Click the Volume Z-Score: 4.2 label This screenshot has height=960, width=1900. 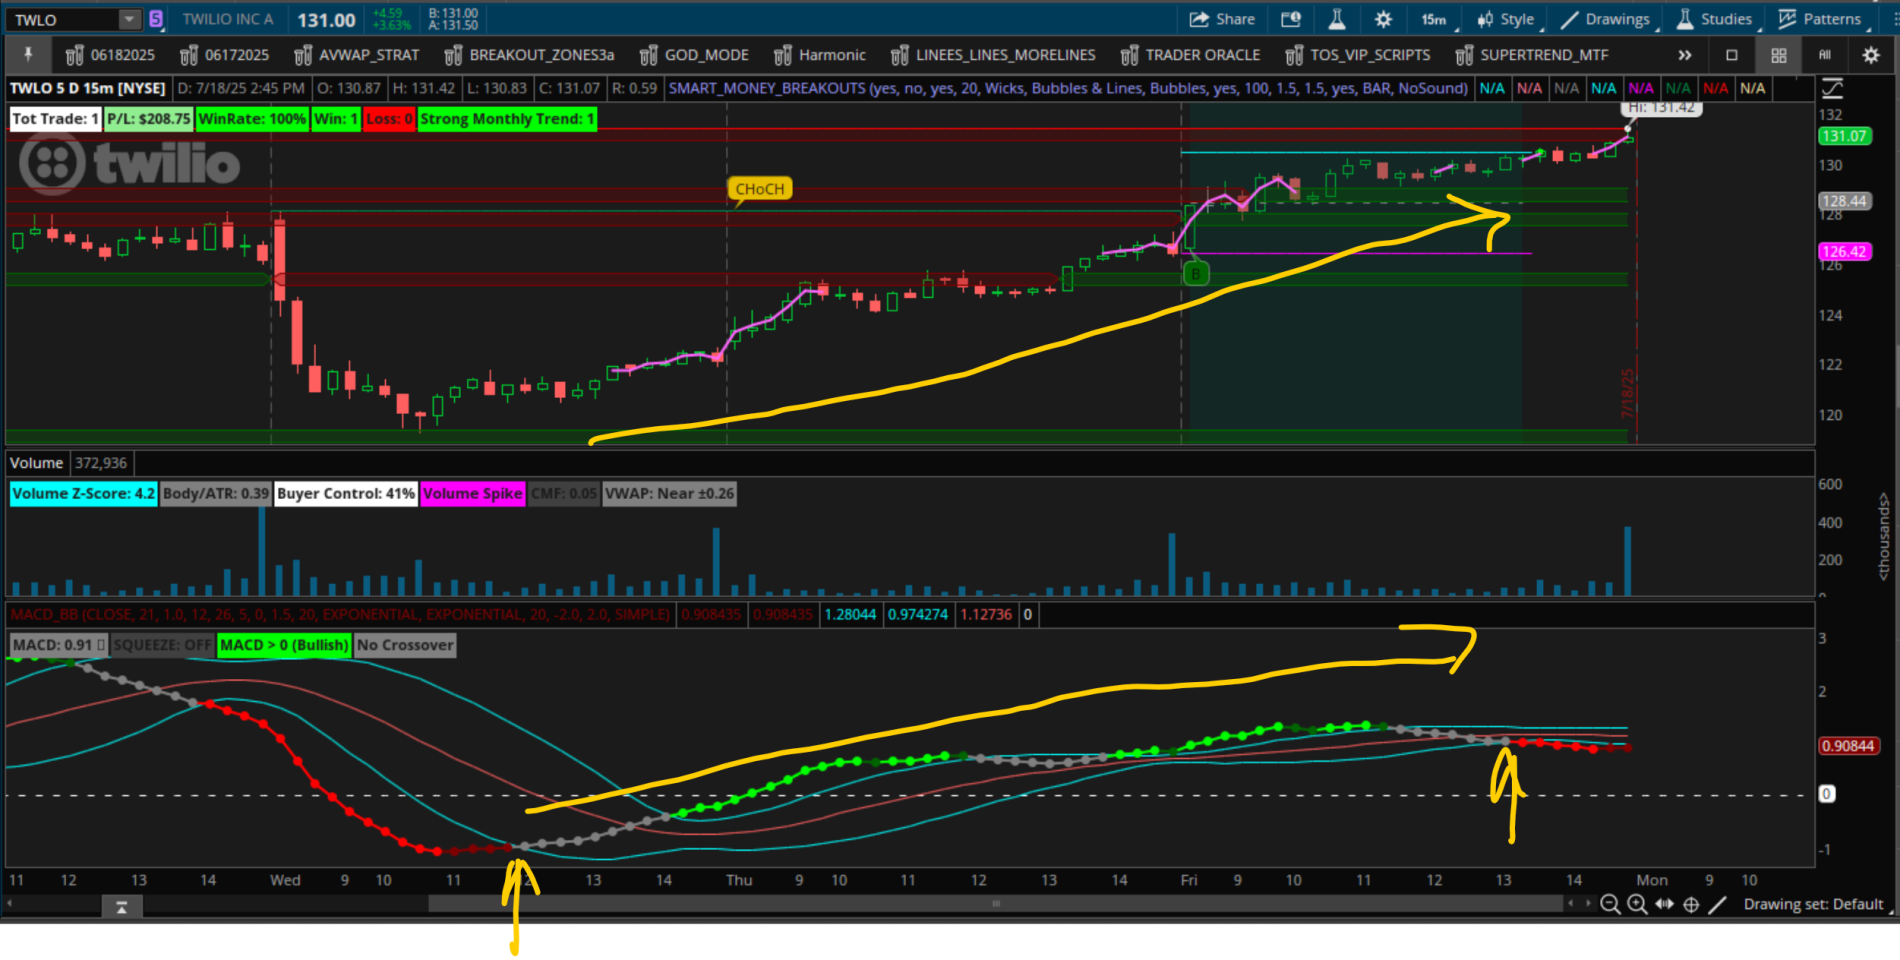(84, 493)
